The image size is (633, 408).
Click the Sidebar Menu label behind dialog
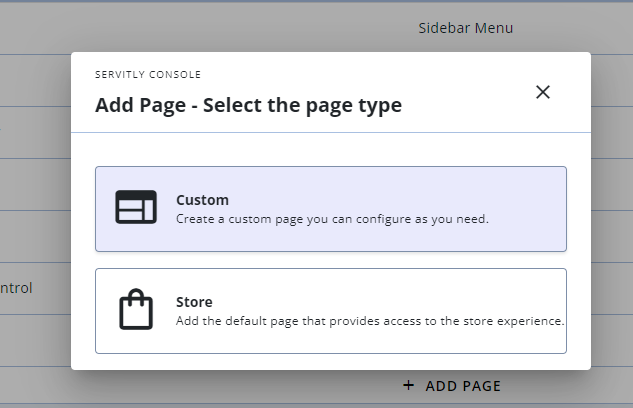465,28
